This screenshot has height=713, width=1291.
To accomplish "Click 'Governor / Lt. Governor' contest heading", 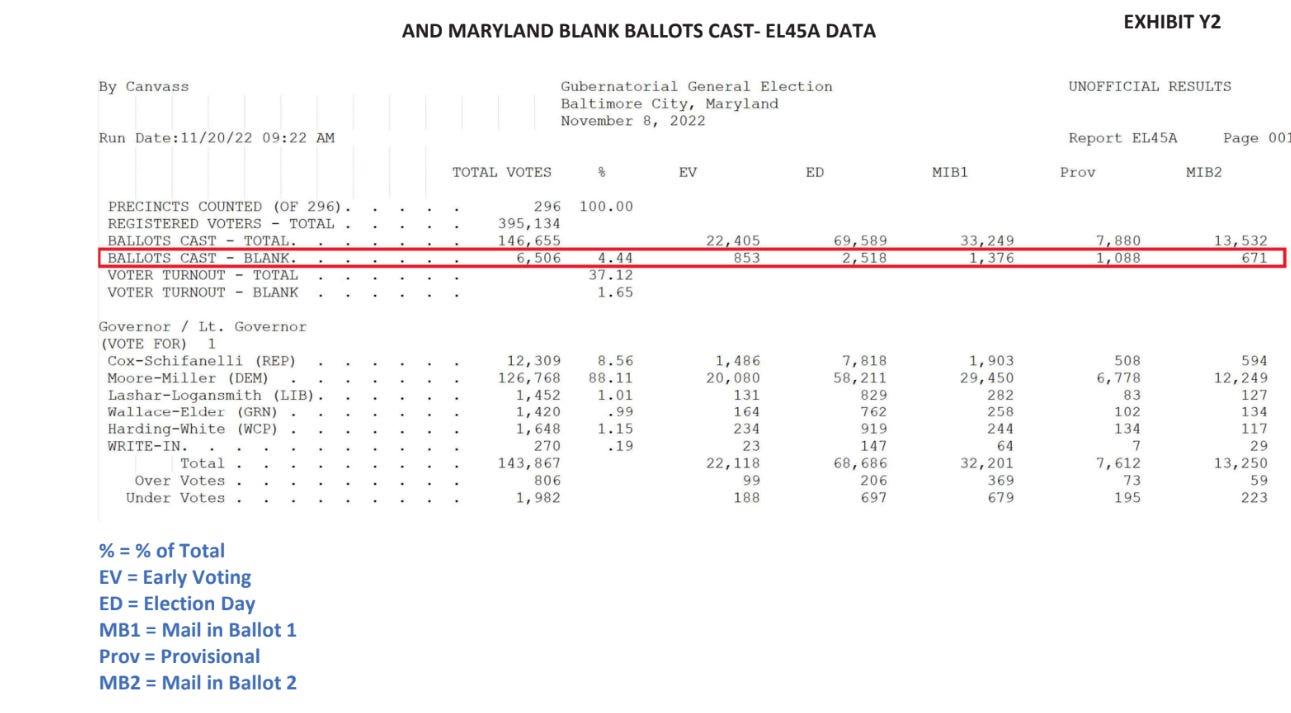I will (202, 327).
